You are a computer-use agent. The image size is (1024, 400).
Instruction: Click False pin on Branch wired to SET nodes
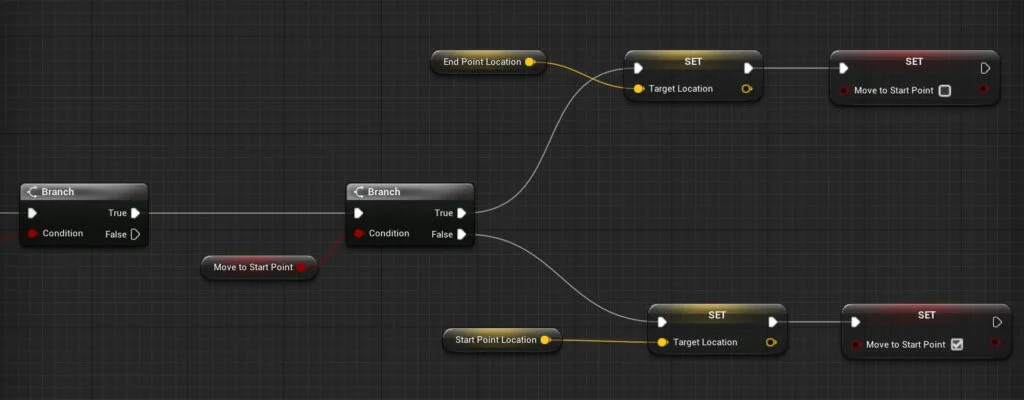(x=461, y=235)
